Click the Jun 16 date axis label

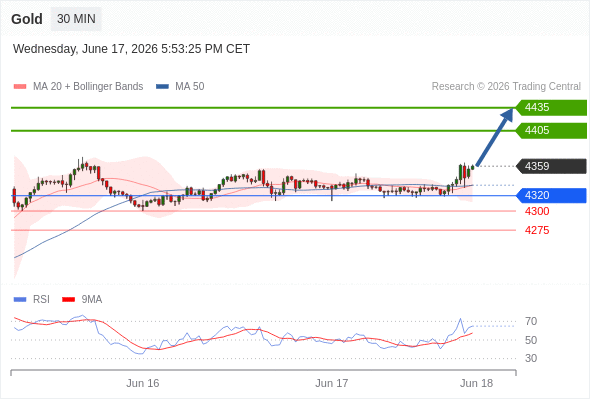pyautogui.click(x=143, y=383)
